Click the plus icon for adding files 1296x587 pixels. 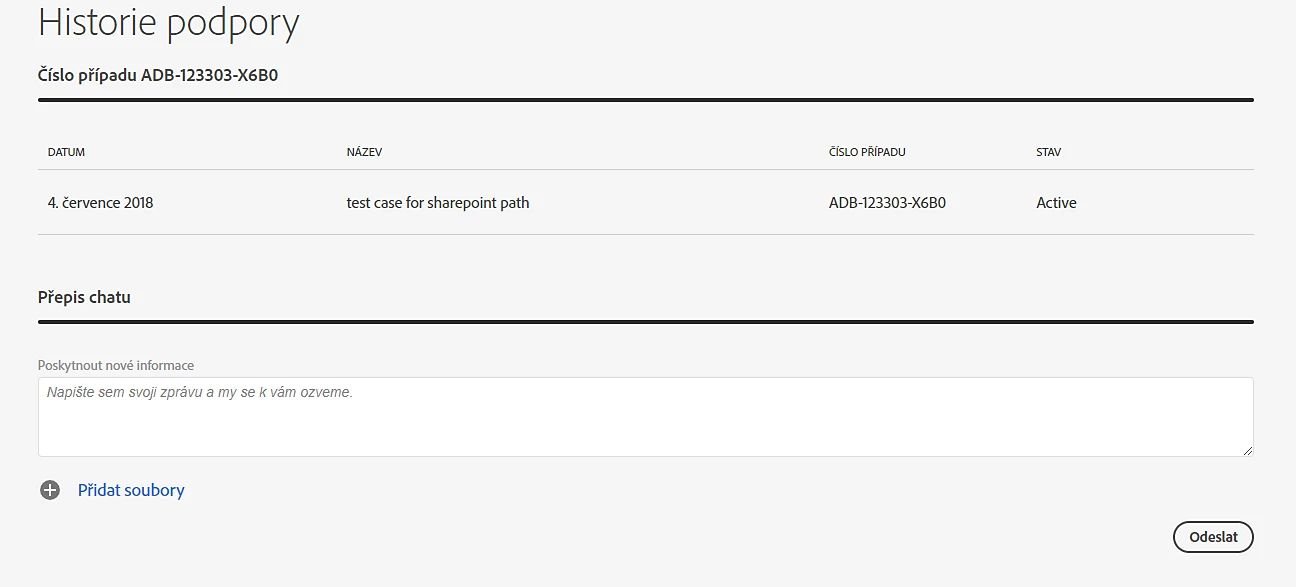tap(50, 490)
